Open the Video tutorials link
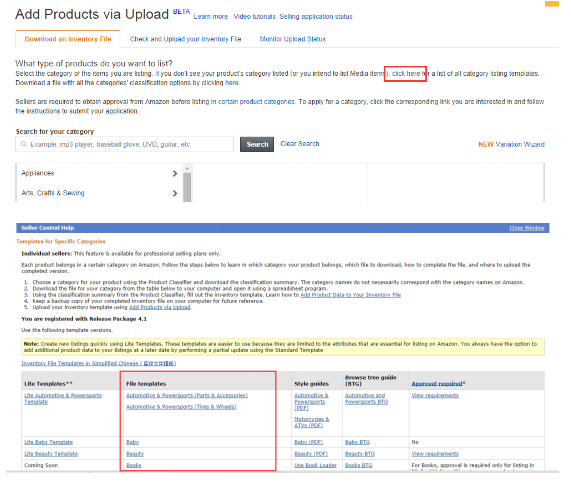The width and height of the screenshot is (571, 486). coord(254,17)
